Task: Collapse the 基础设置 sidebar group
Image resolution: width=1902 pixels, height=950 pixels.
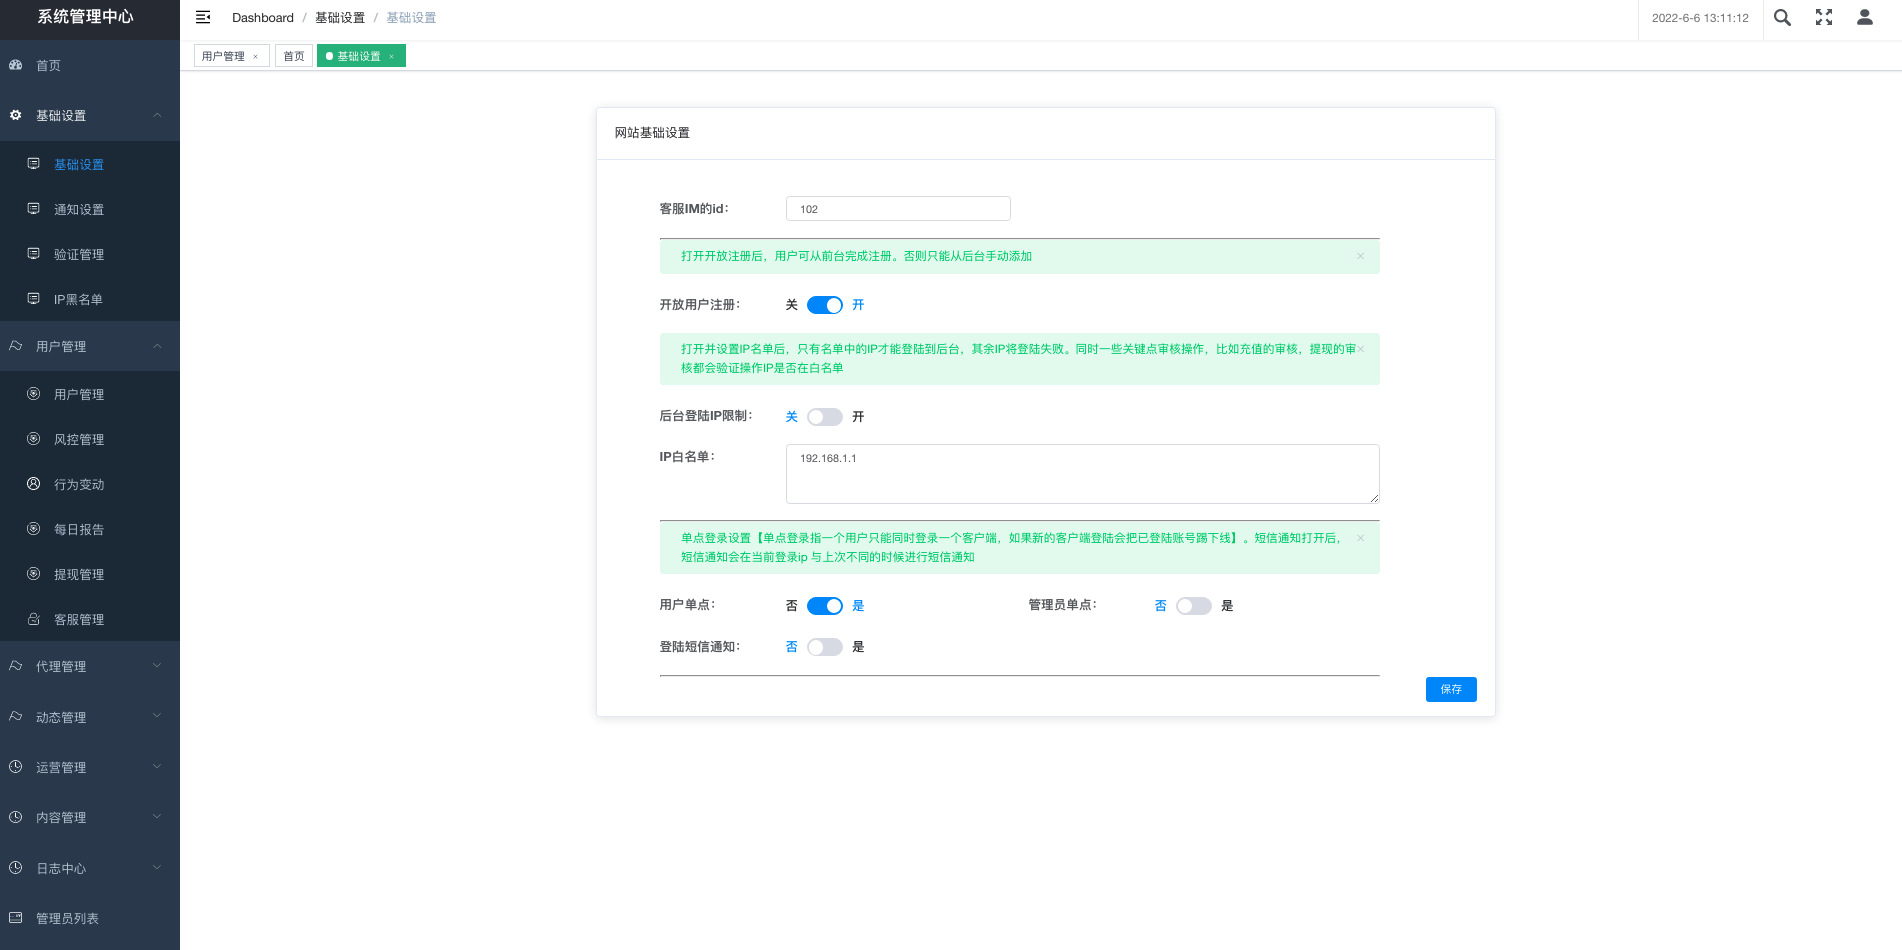Action: (157, 115)
